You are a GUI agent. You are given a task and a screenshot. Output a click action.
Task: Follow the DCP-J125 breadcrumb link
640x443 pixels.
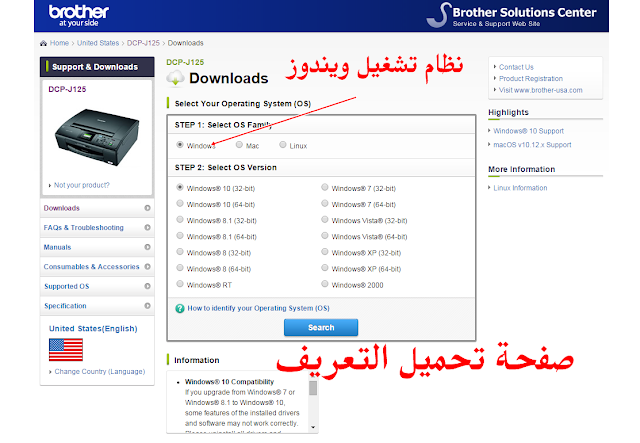click(x=143, y=43)
